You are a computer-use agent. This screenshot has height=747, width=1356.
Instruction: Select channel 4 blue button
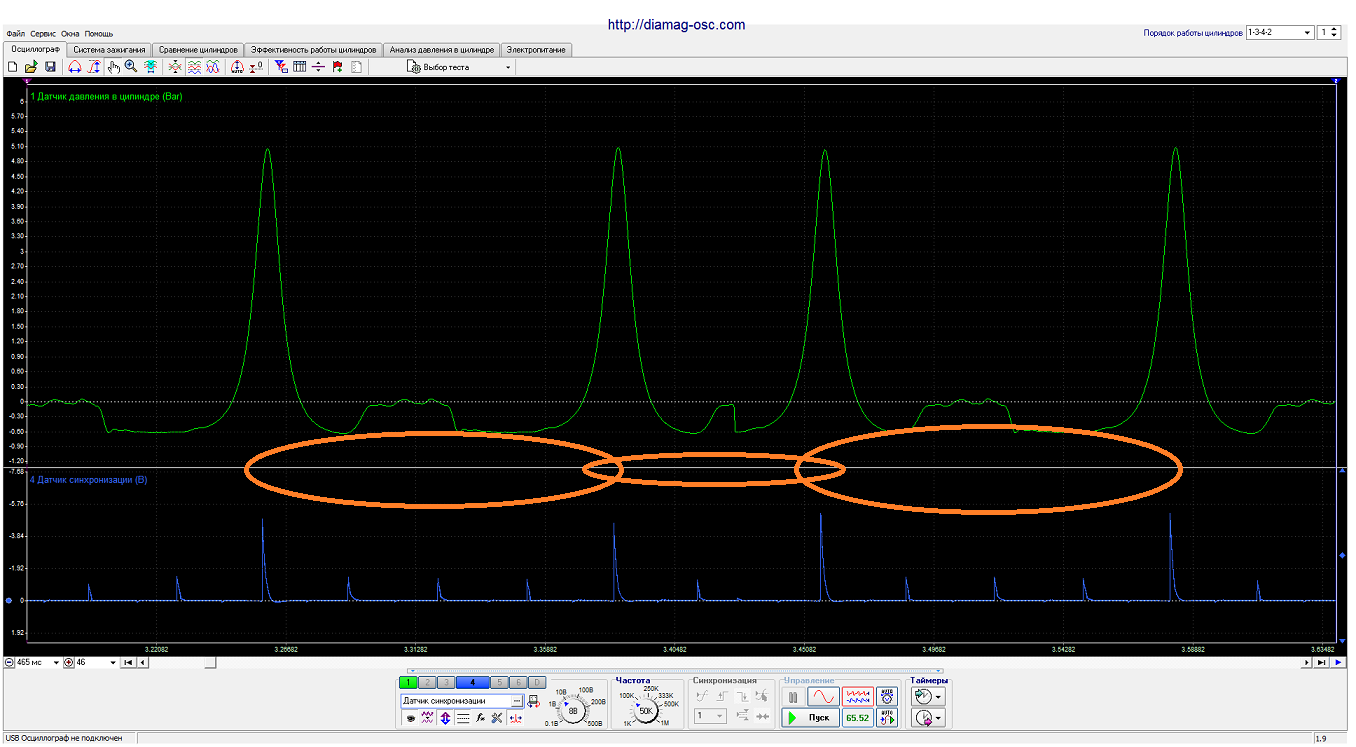(473, 683)
